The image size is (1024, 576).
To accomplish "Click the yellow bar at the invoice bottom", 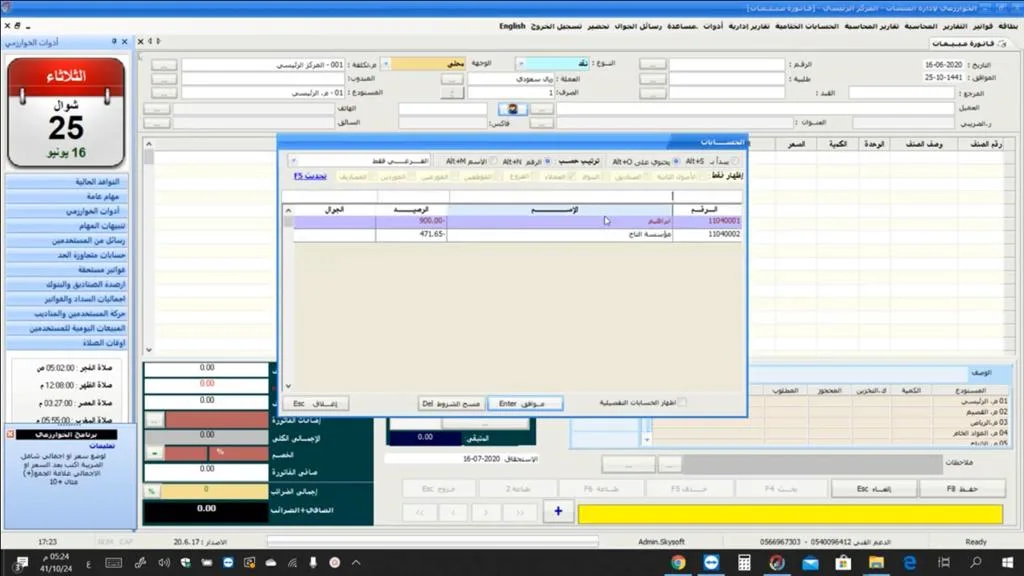I will click(x=790, y=514).
